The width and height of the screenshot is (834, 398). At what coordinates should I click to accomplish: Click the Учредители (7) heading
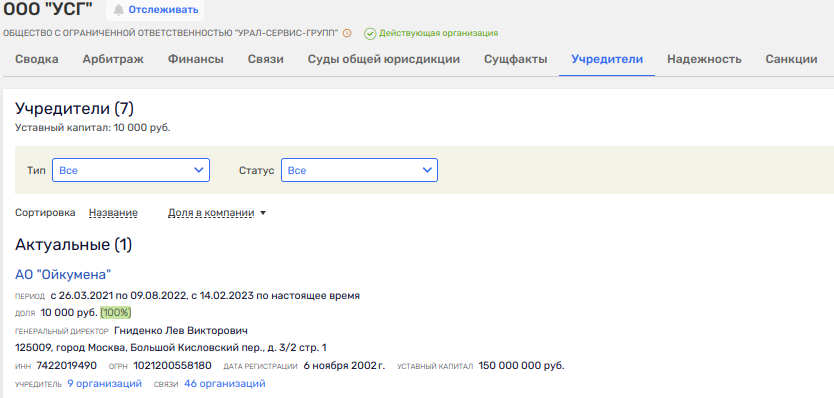[74, 109]
